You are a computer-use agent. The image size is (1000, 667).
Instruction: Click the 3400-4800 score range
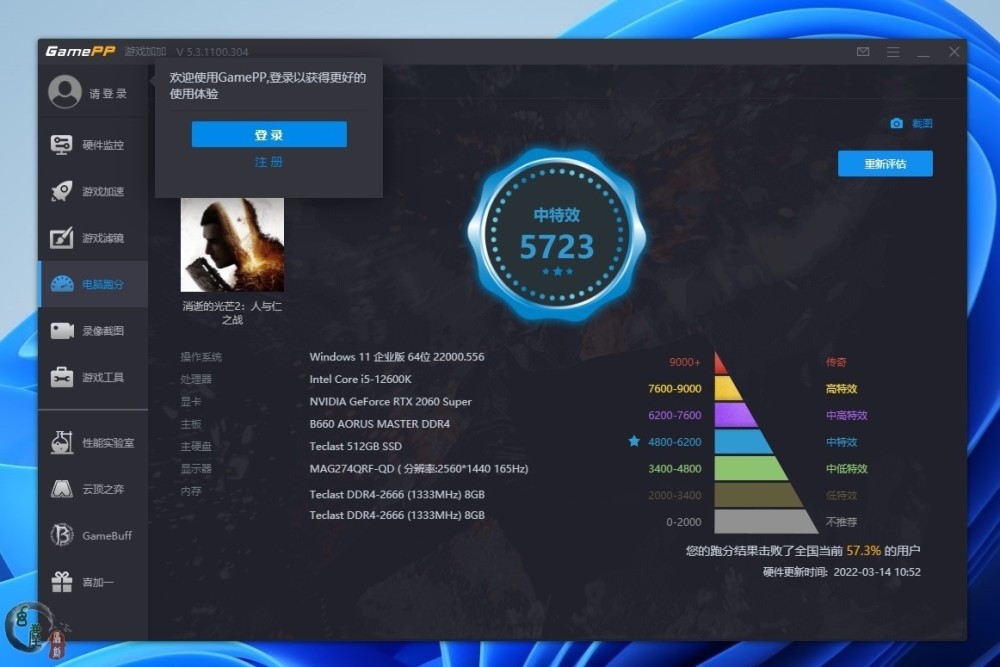[674, 469]
